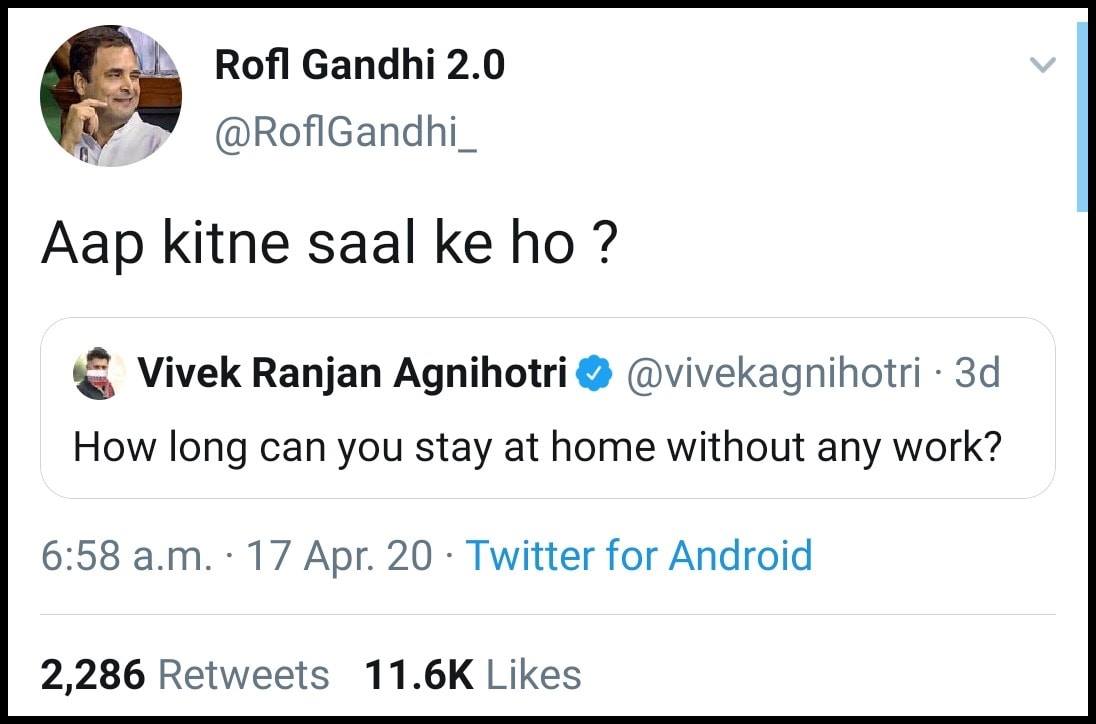Open the Twitter for Android source link

tap(639, 556)
